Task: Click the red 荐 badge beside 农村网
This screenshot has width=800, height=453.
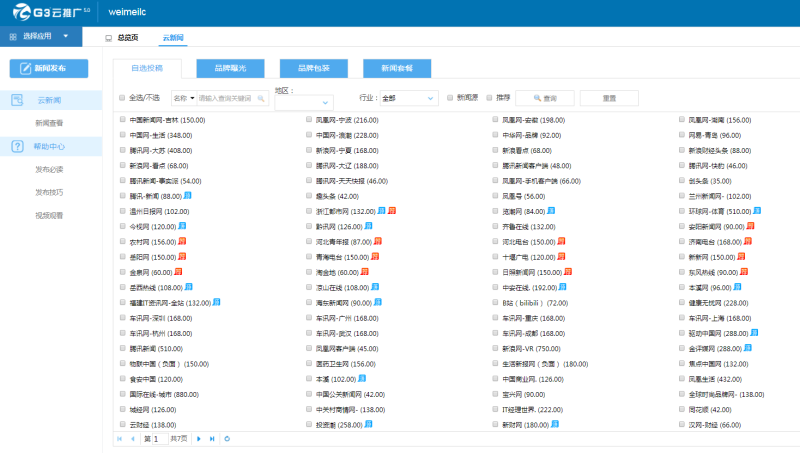Action: [x=182, y=241]
